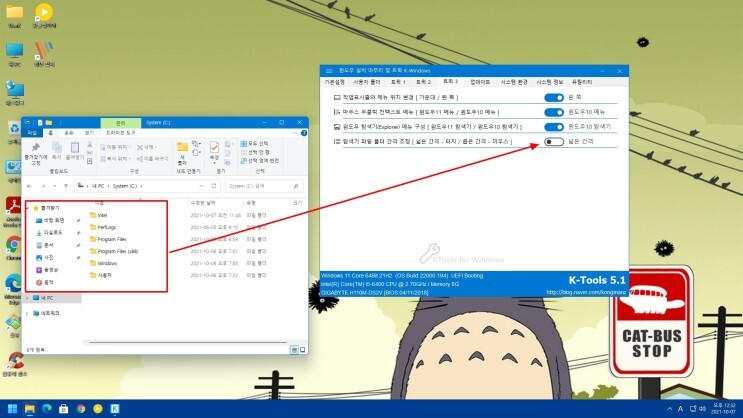Viewport: 743px width, 418px height.
Task: Open 공유 ribbon tab in Explorer
Action: click(x=69, y=133)
